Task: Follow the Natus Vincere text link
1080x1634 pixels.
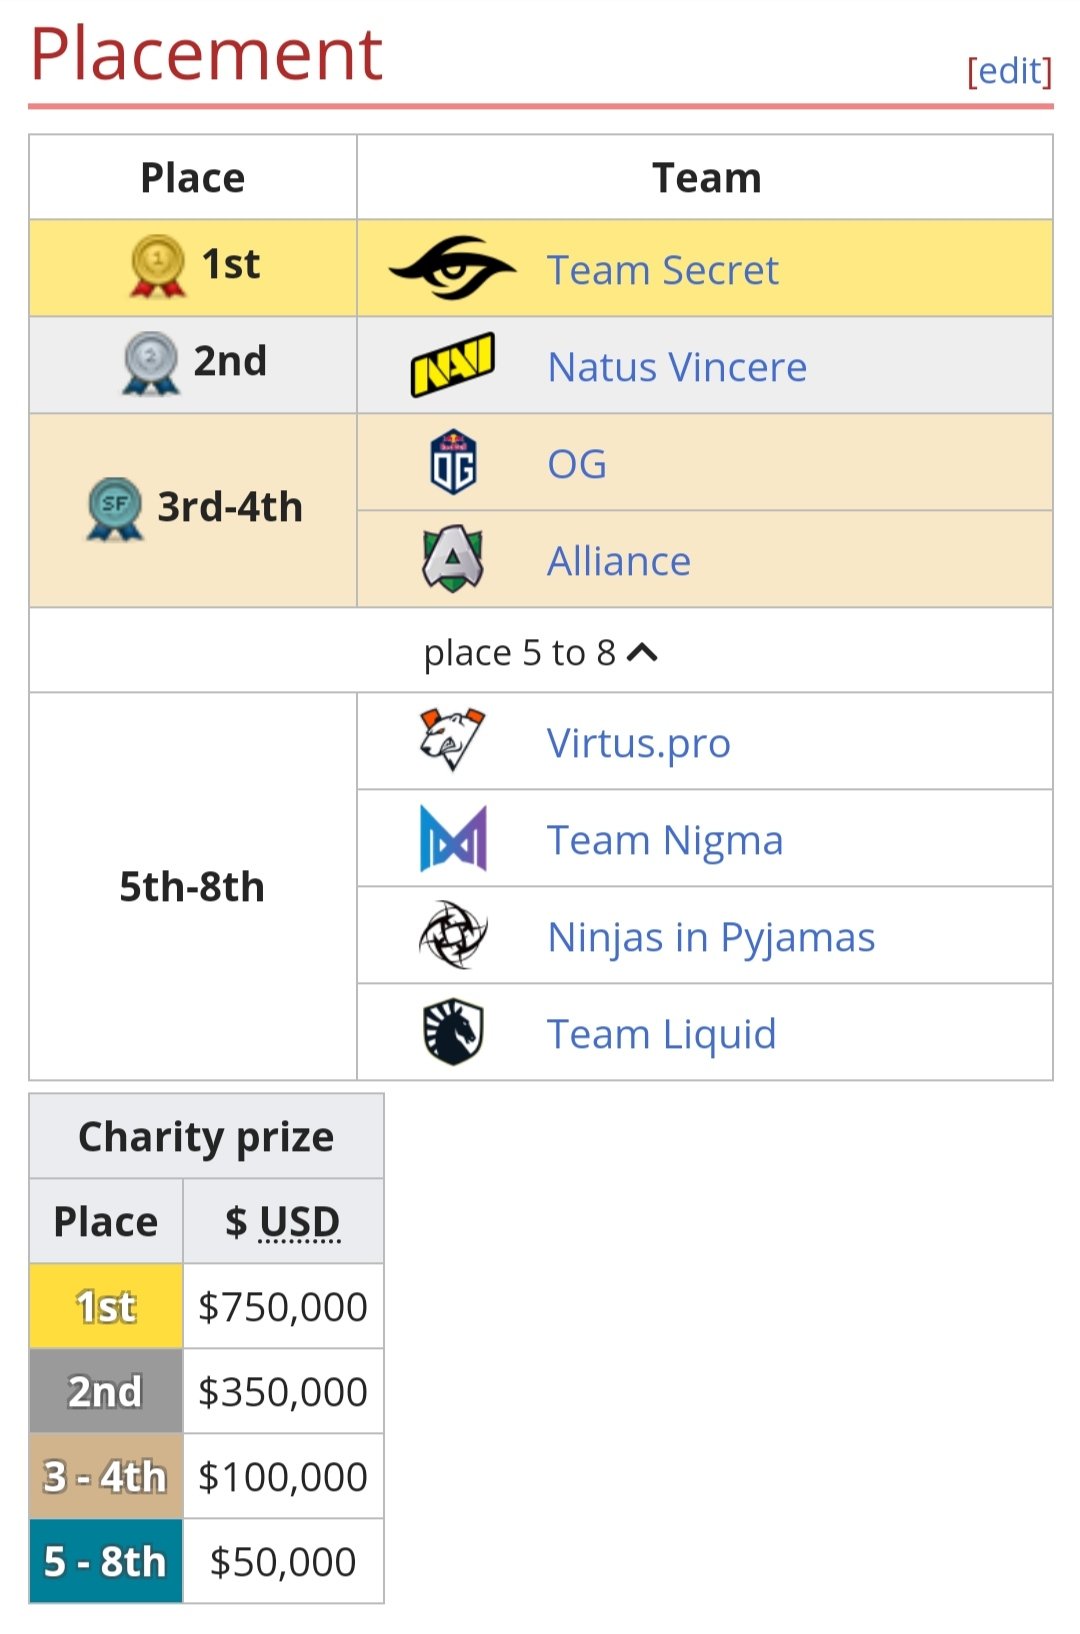Action: click(x=677, y=367)
